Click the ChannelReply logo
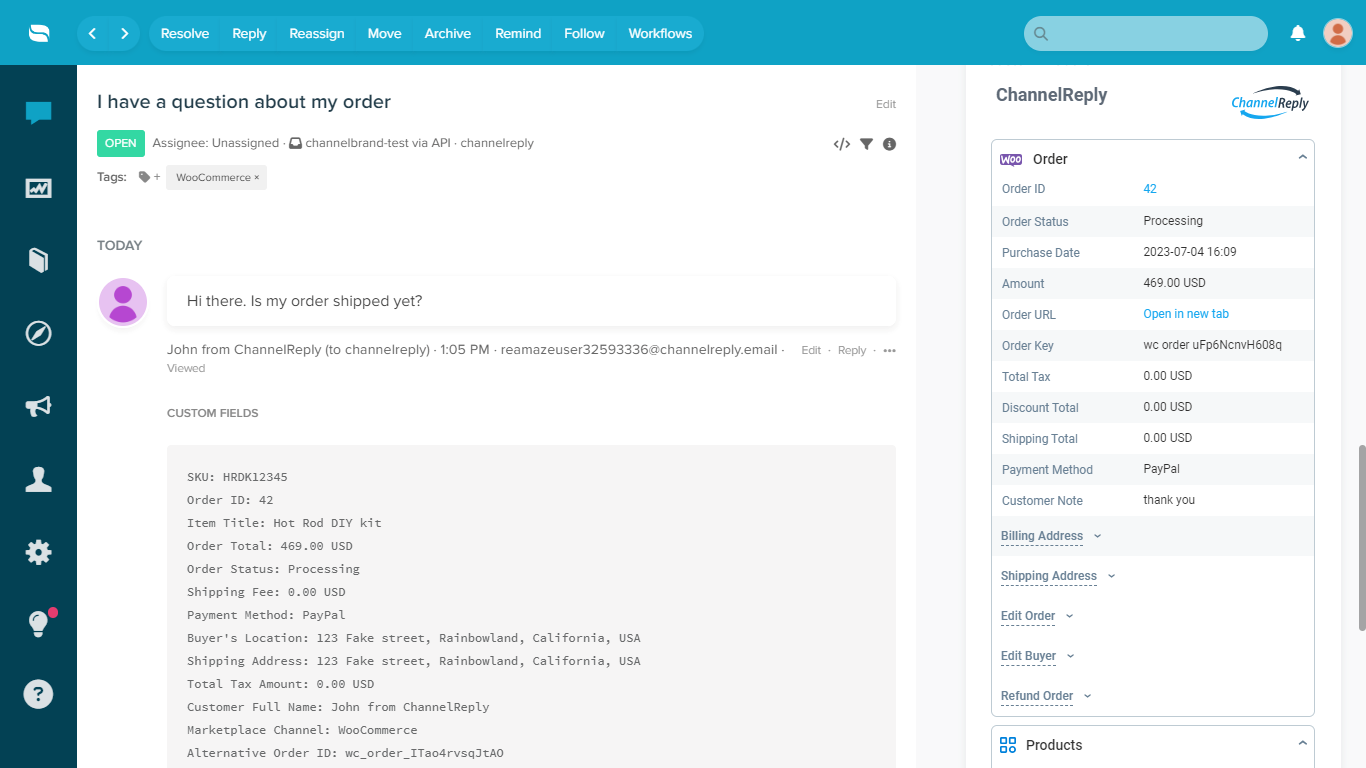The image size is (1366, 768). click(1270, 101)
